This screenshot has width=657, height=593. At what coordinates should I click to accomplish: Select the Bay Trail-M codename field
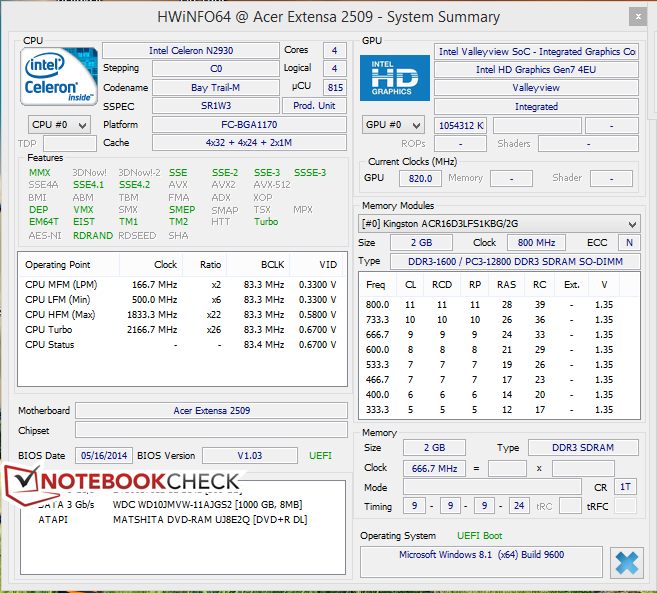pyautogui.click(x=215, y=88)
